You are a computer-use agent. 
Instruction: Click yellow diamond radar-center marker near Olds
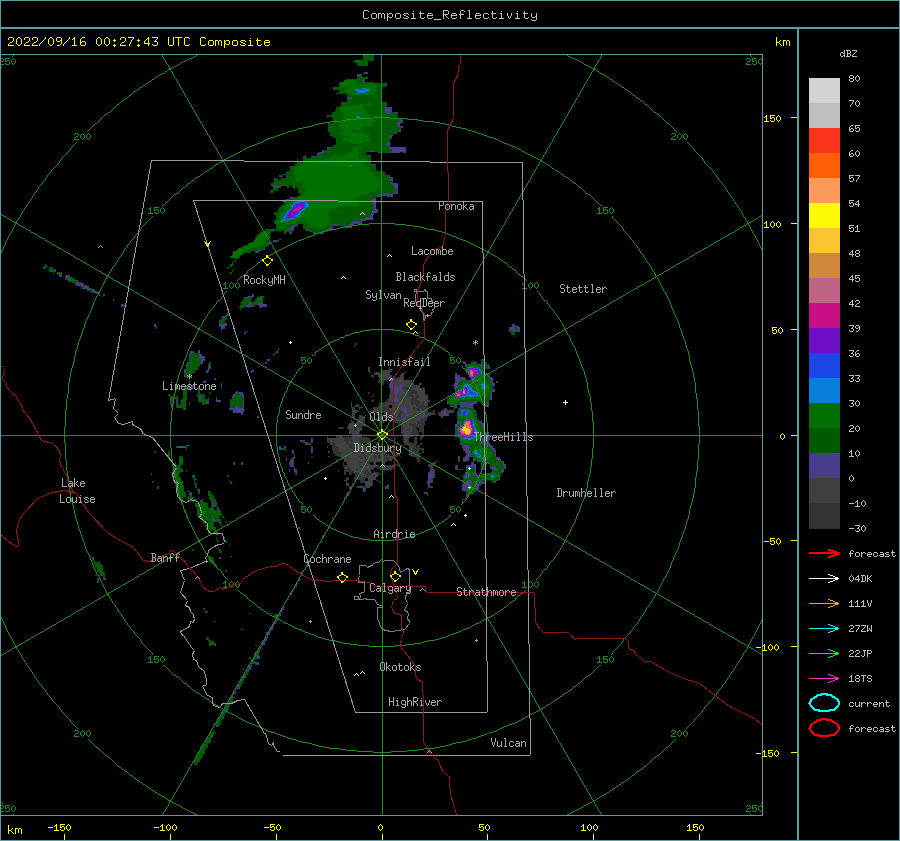click(382, 435)
